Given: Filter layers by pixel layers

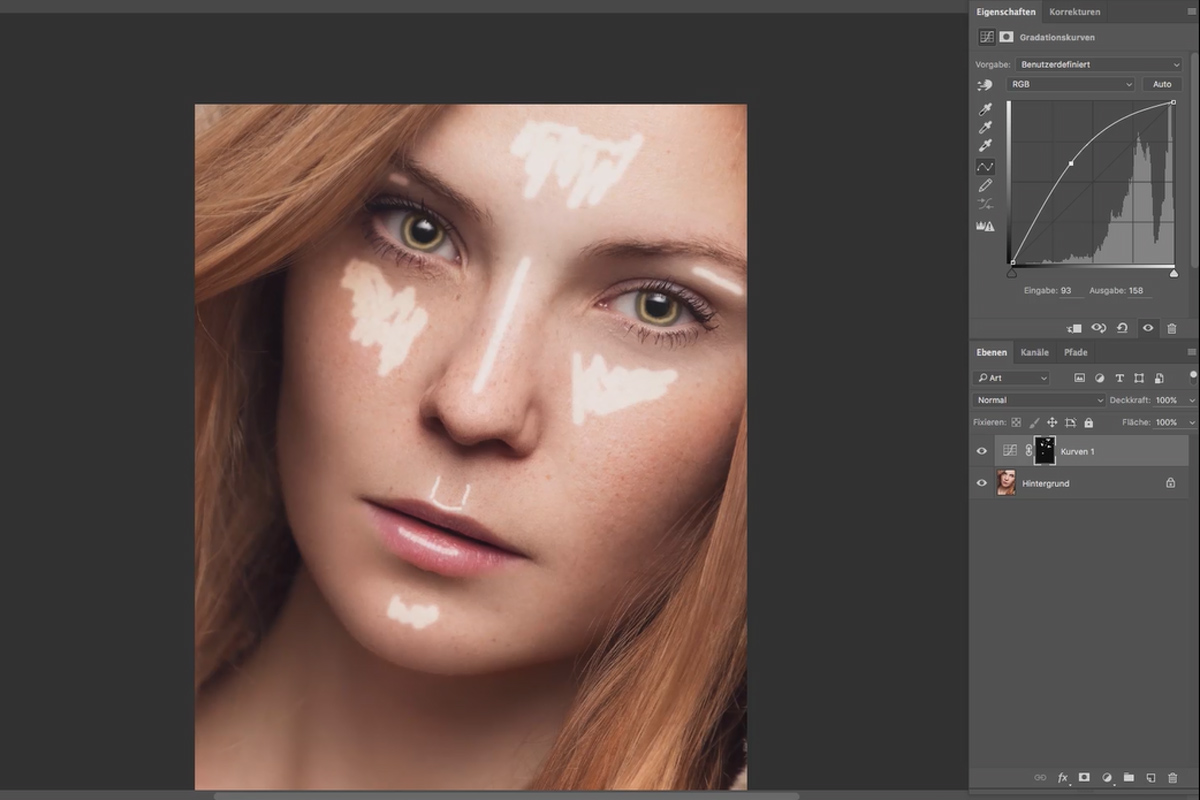Looking at the screenshot, I should pyautogui.click(x=1080, y=378).
